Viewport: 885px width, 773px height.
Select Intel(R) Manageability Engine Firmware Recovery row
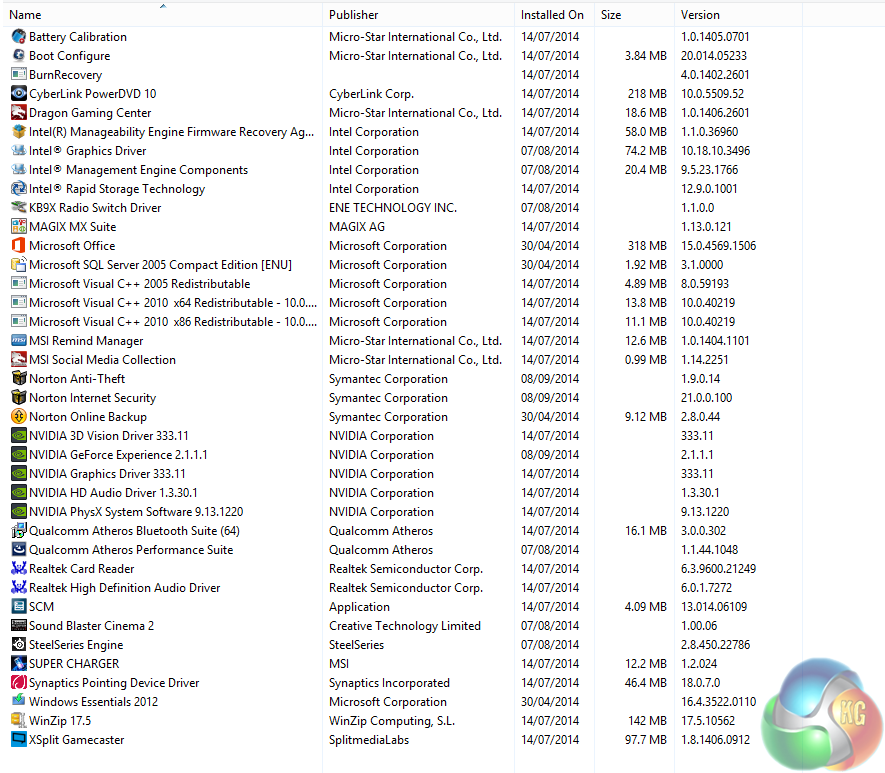pyautogui.click(x=171, y=132)
